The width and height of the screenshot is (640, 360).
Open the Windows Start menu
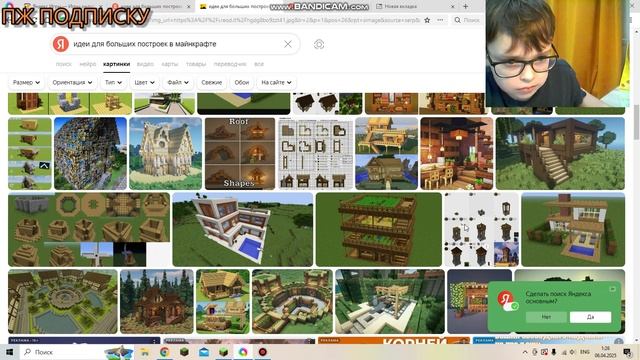[9, 352]
